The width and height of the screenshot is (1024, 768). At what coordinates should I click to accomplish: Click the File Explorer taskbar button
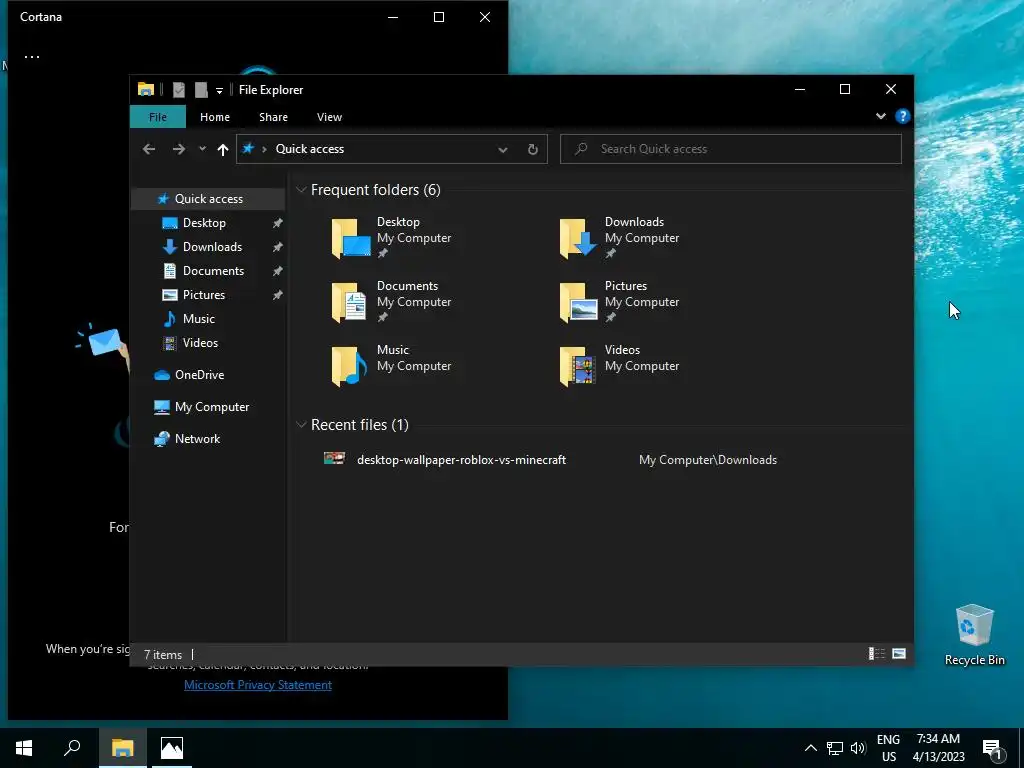coord(123,748)
